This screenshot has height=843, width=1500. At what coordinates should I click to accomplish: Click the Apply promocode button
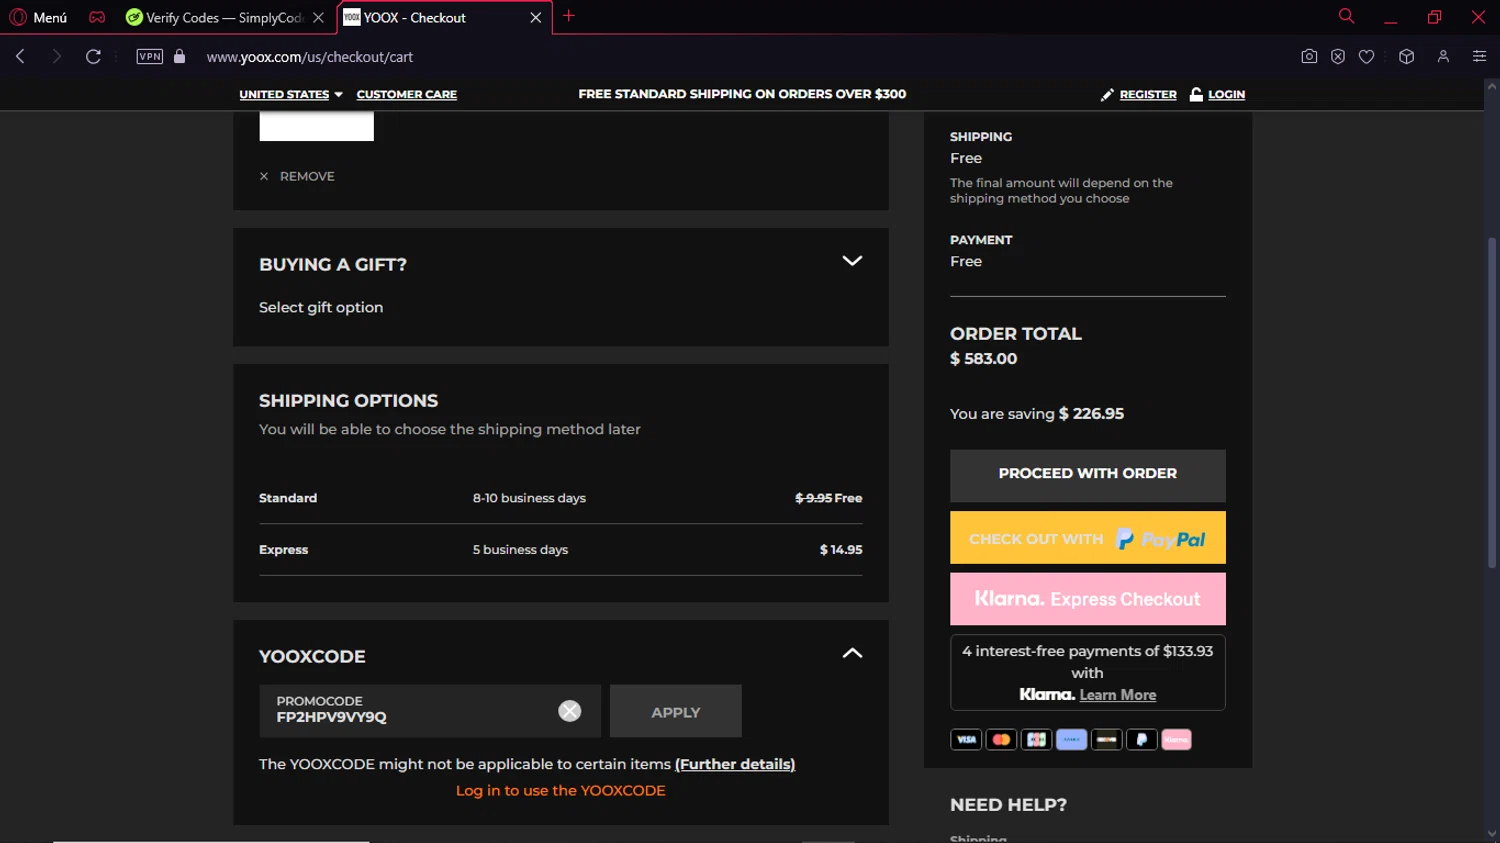[676, 711]
